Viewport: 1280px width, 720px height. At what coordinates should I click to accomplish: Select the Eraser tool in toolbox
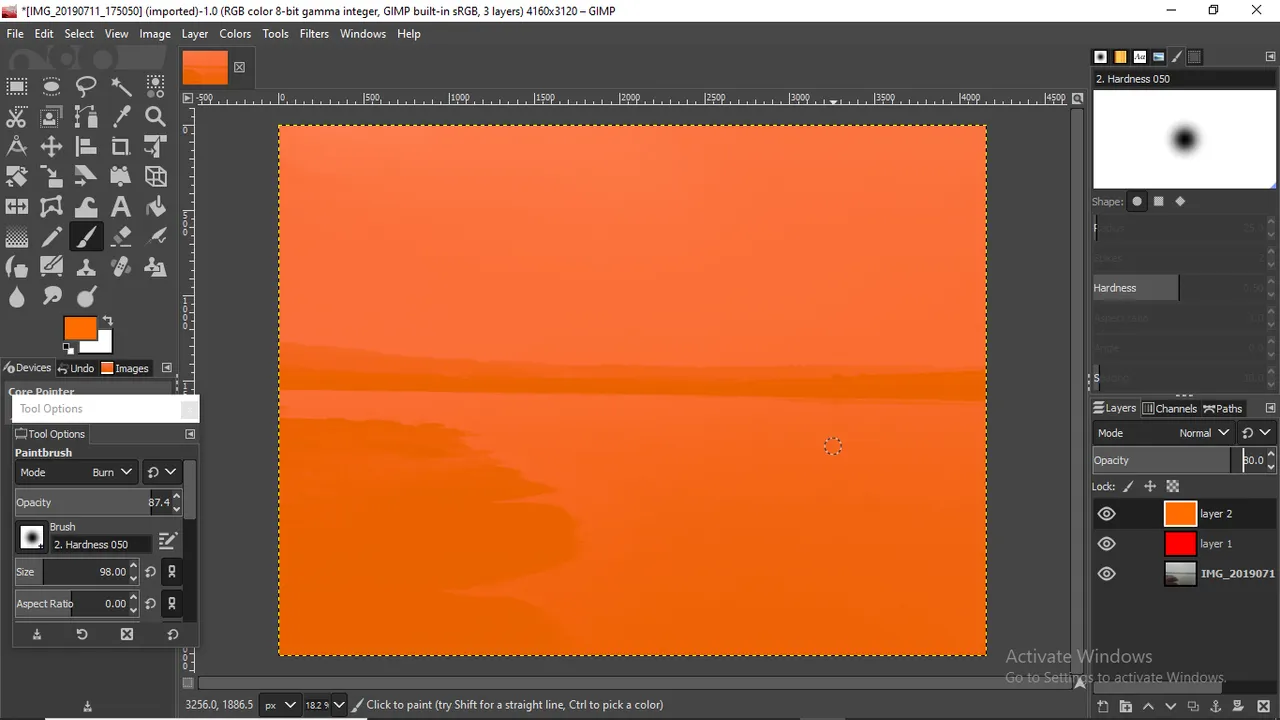121,237
